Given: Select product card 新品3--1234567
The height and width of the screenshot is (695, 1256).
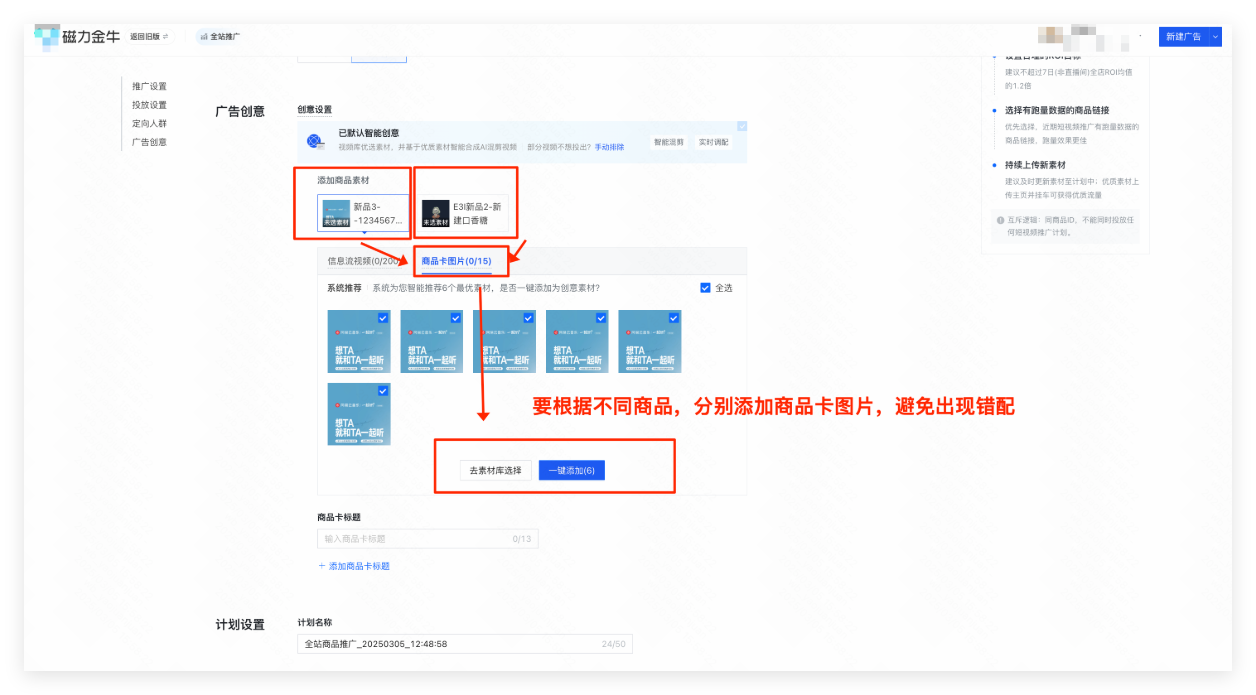Looking at the screenshot, I should 364,213.
